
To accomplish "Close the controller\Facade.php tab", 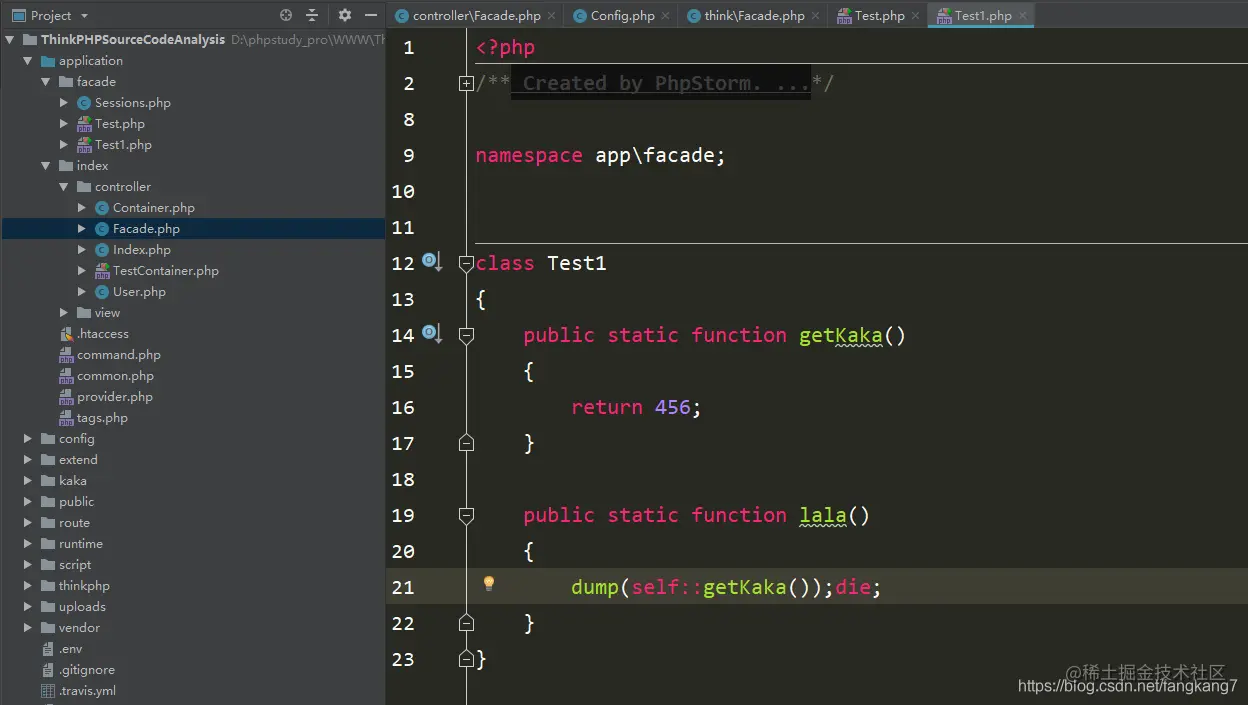I will click(x=551, y=16).
